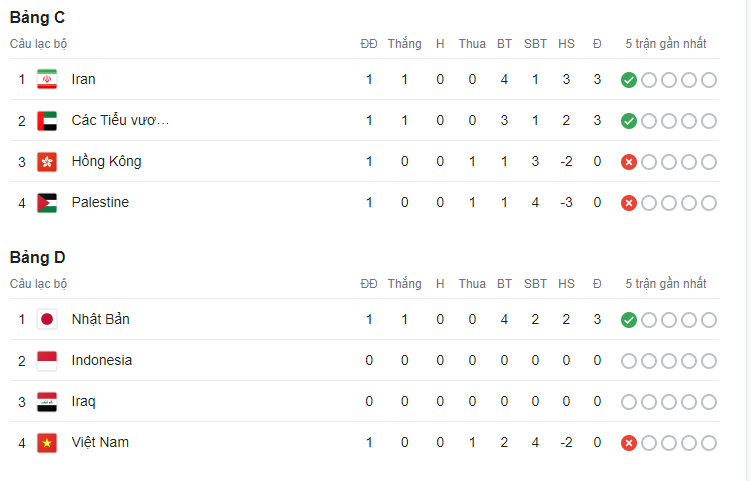
Task: Click the Palestine flag icon
Action: [47, 203]
